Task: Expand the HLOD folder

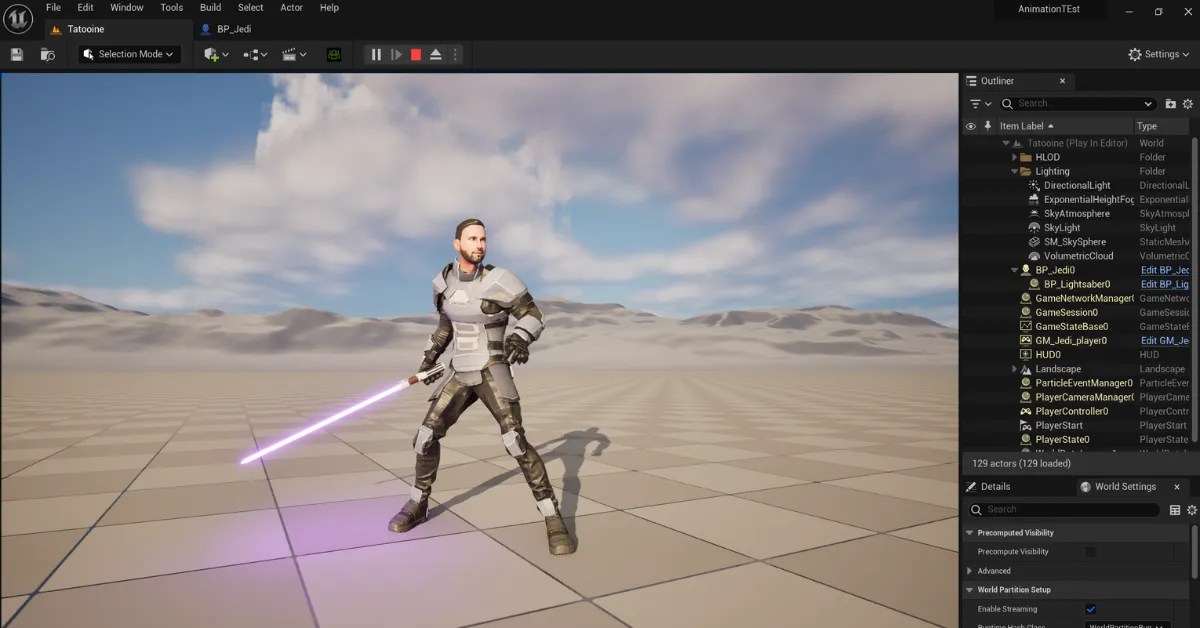Action: tap(1014, 157)
